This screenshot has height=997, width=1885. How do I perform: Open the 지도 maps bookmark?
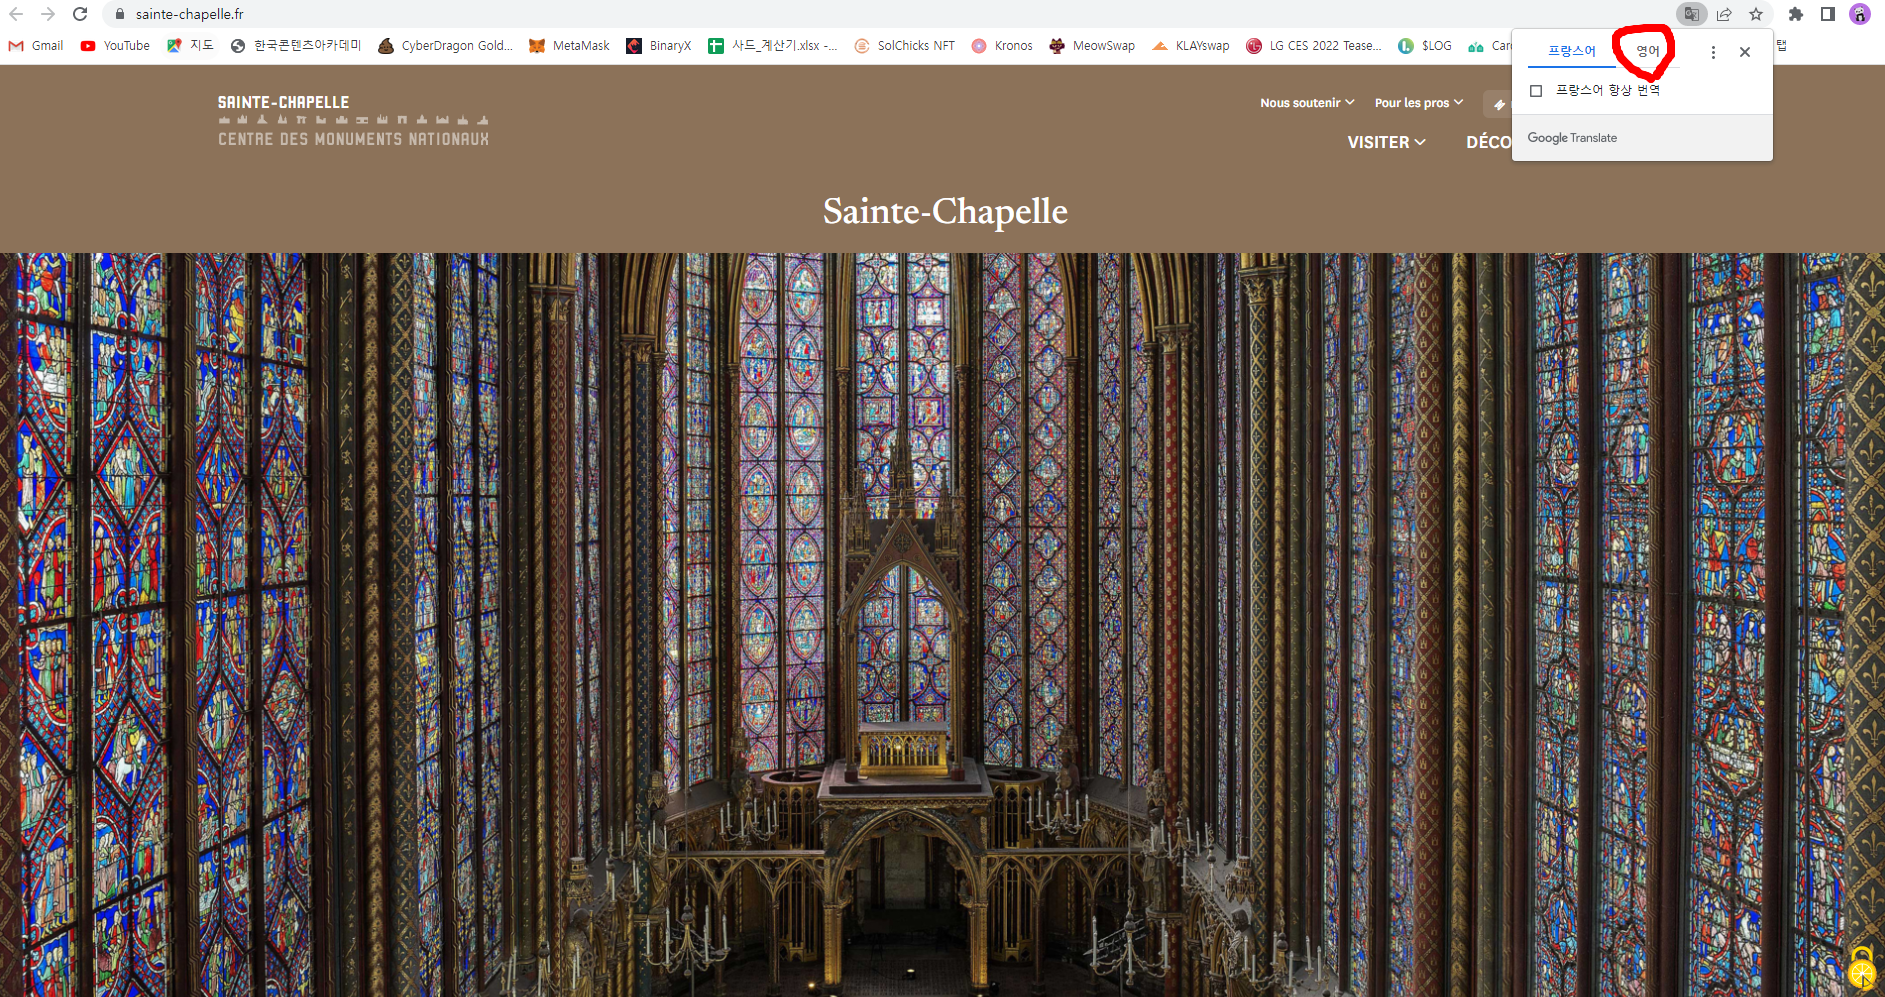190,46
